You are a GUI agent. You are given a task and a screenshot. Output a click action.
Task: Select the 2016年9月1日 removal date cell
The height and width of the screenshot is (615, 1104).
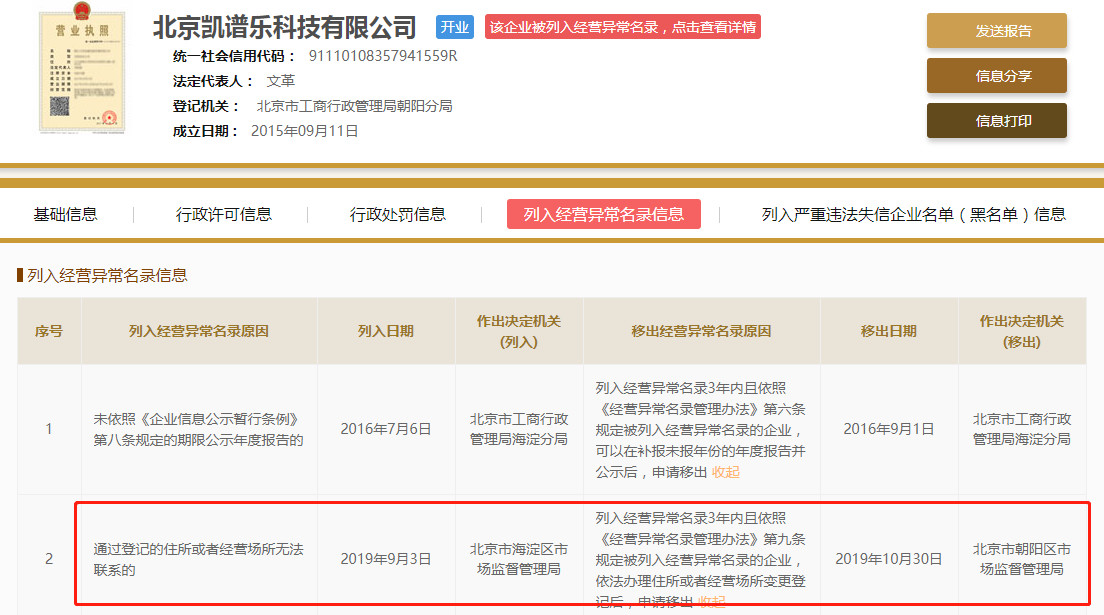888,429
